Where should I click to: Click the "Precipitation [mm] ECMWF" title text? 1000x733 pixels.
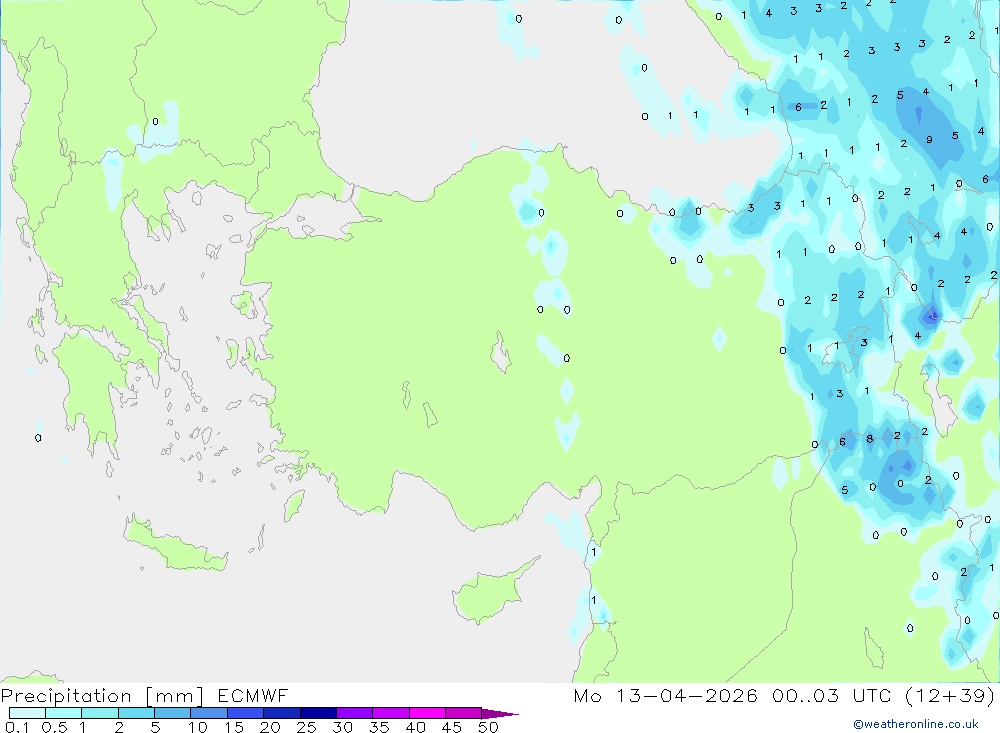pyautogui.click(x=144, y=695)
